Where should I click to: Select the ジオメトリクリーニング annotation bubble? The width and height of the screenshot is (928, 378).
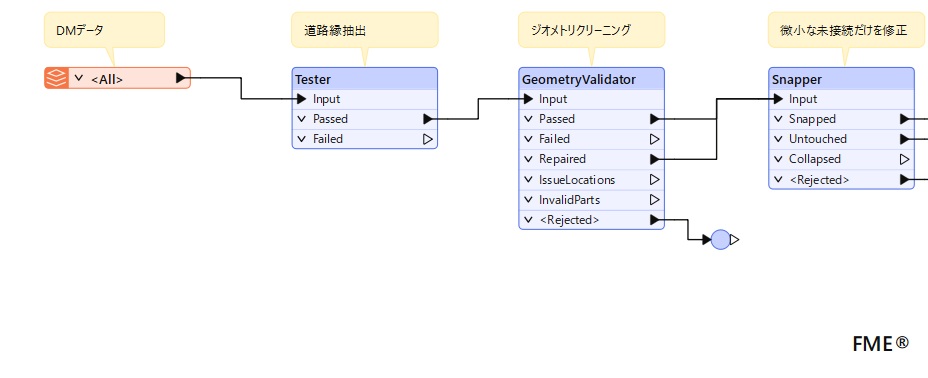pos(591,30)
